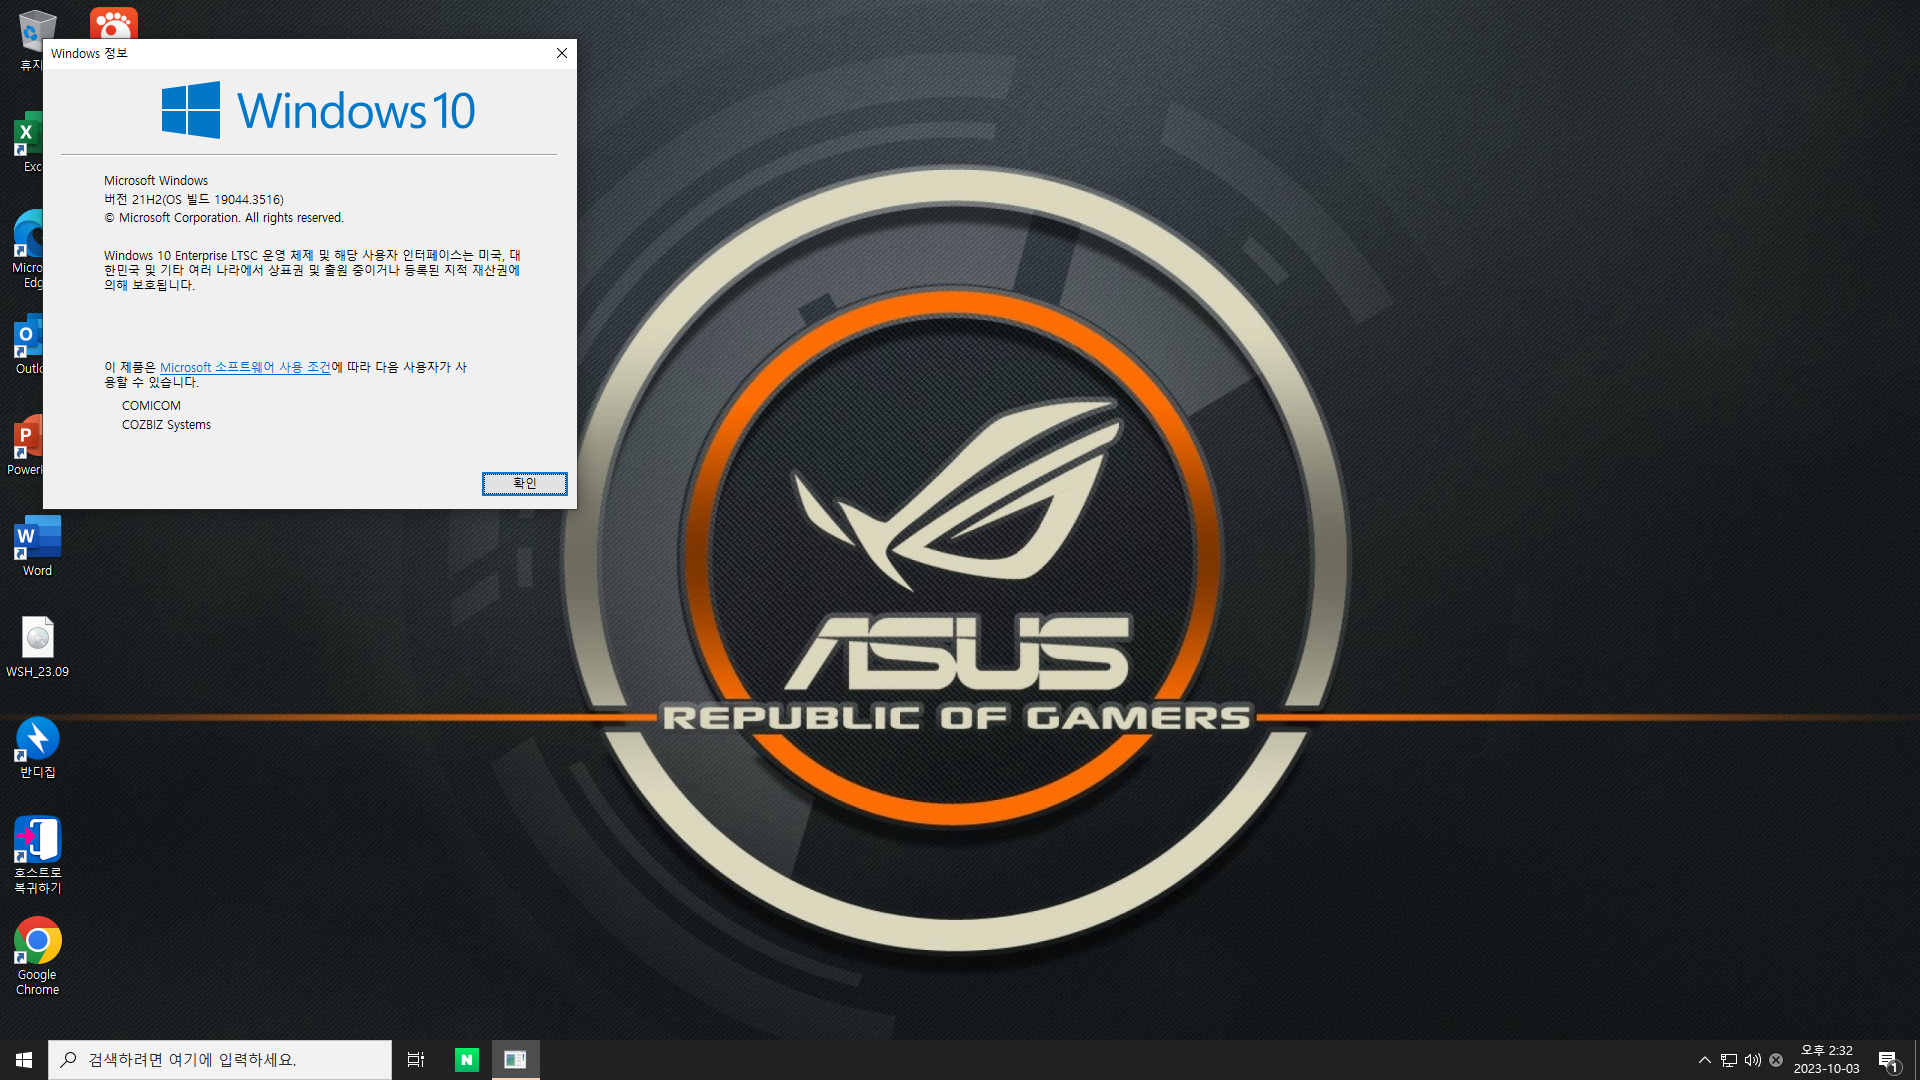Open the taskbar clock and date
Viewport: 1920px width, 1080px height.
(x=1826, y=1060)
